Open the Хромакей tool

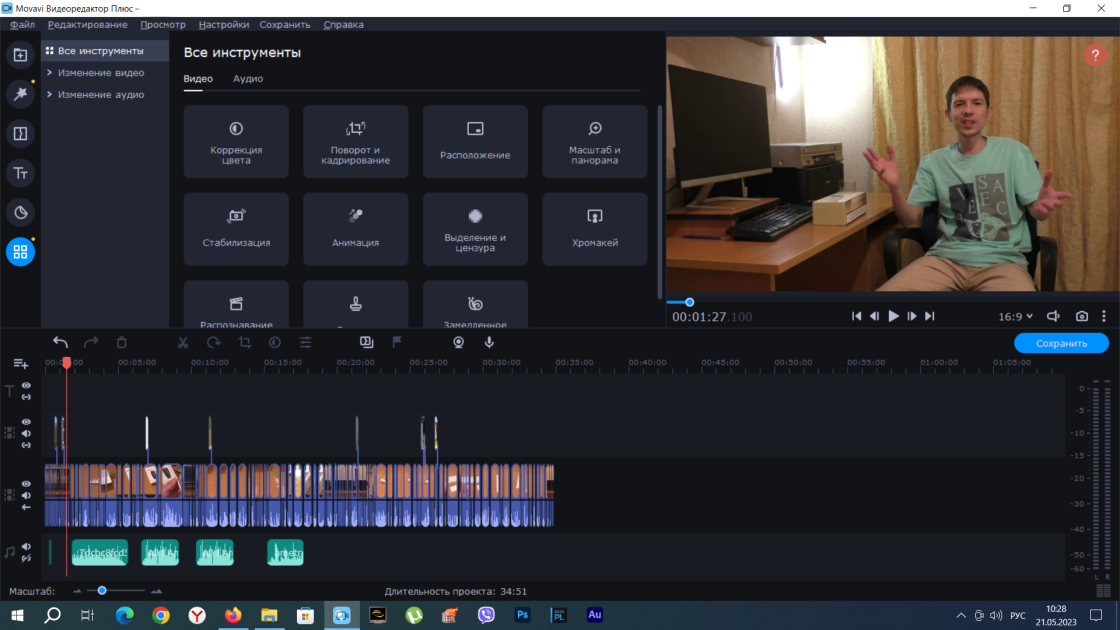coord(595,229)
